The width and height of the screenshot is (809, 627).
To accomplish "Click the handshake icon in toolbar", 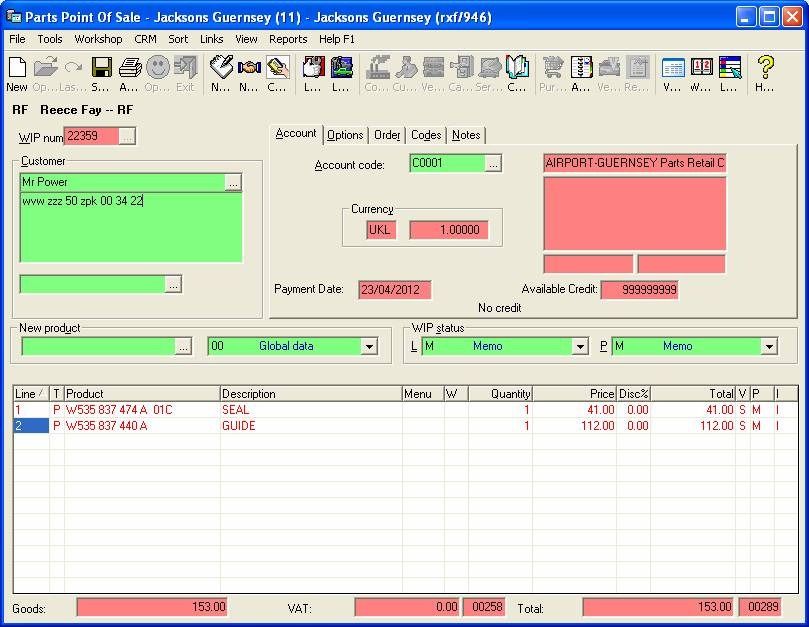I will click(x=249, y=68).
